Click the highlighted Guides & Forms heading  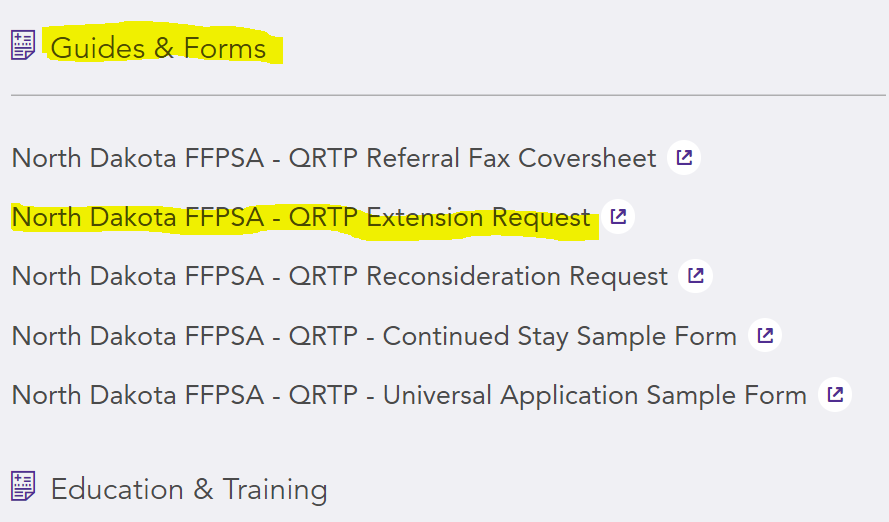coord(158,48)
